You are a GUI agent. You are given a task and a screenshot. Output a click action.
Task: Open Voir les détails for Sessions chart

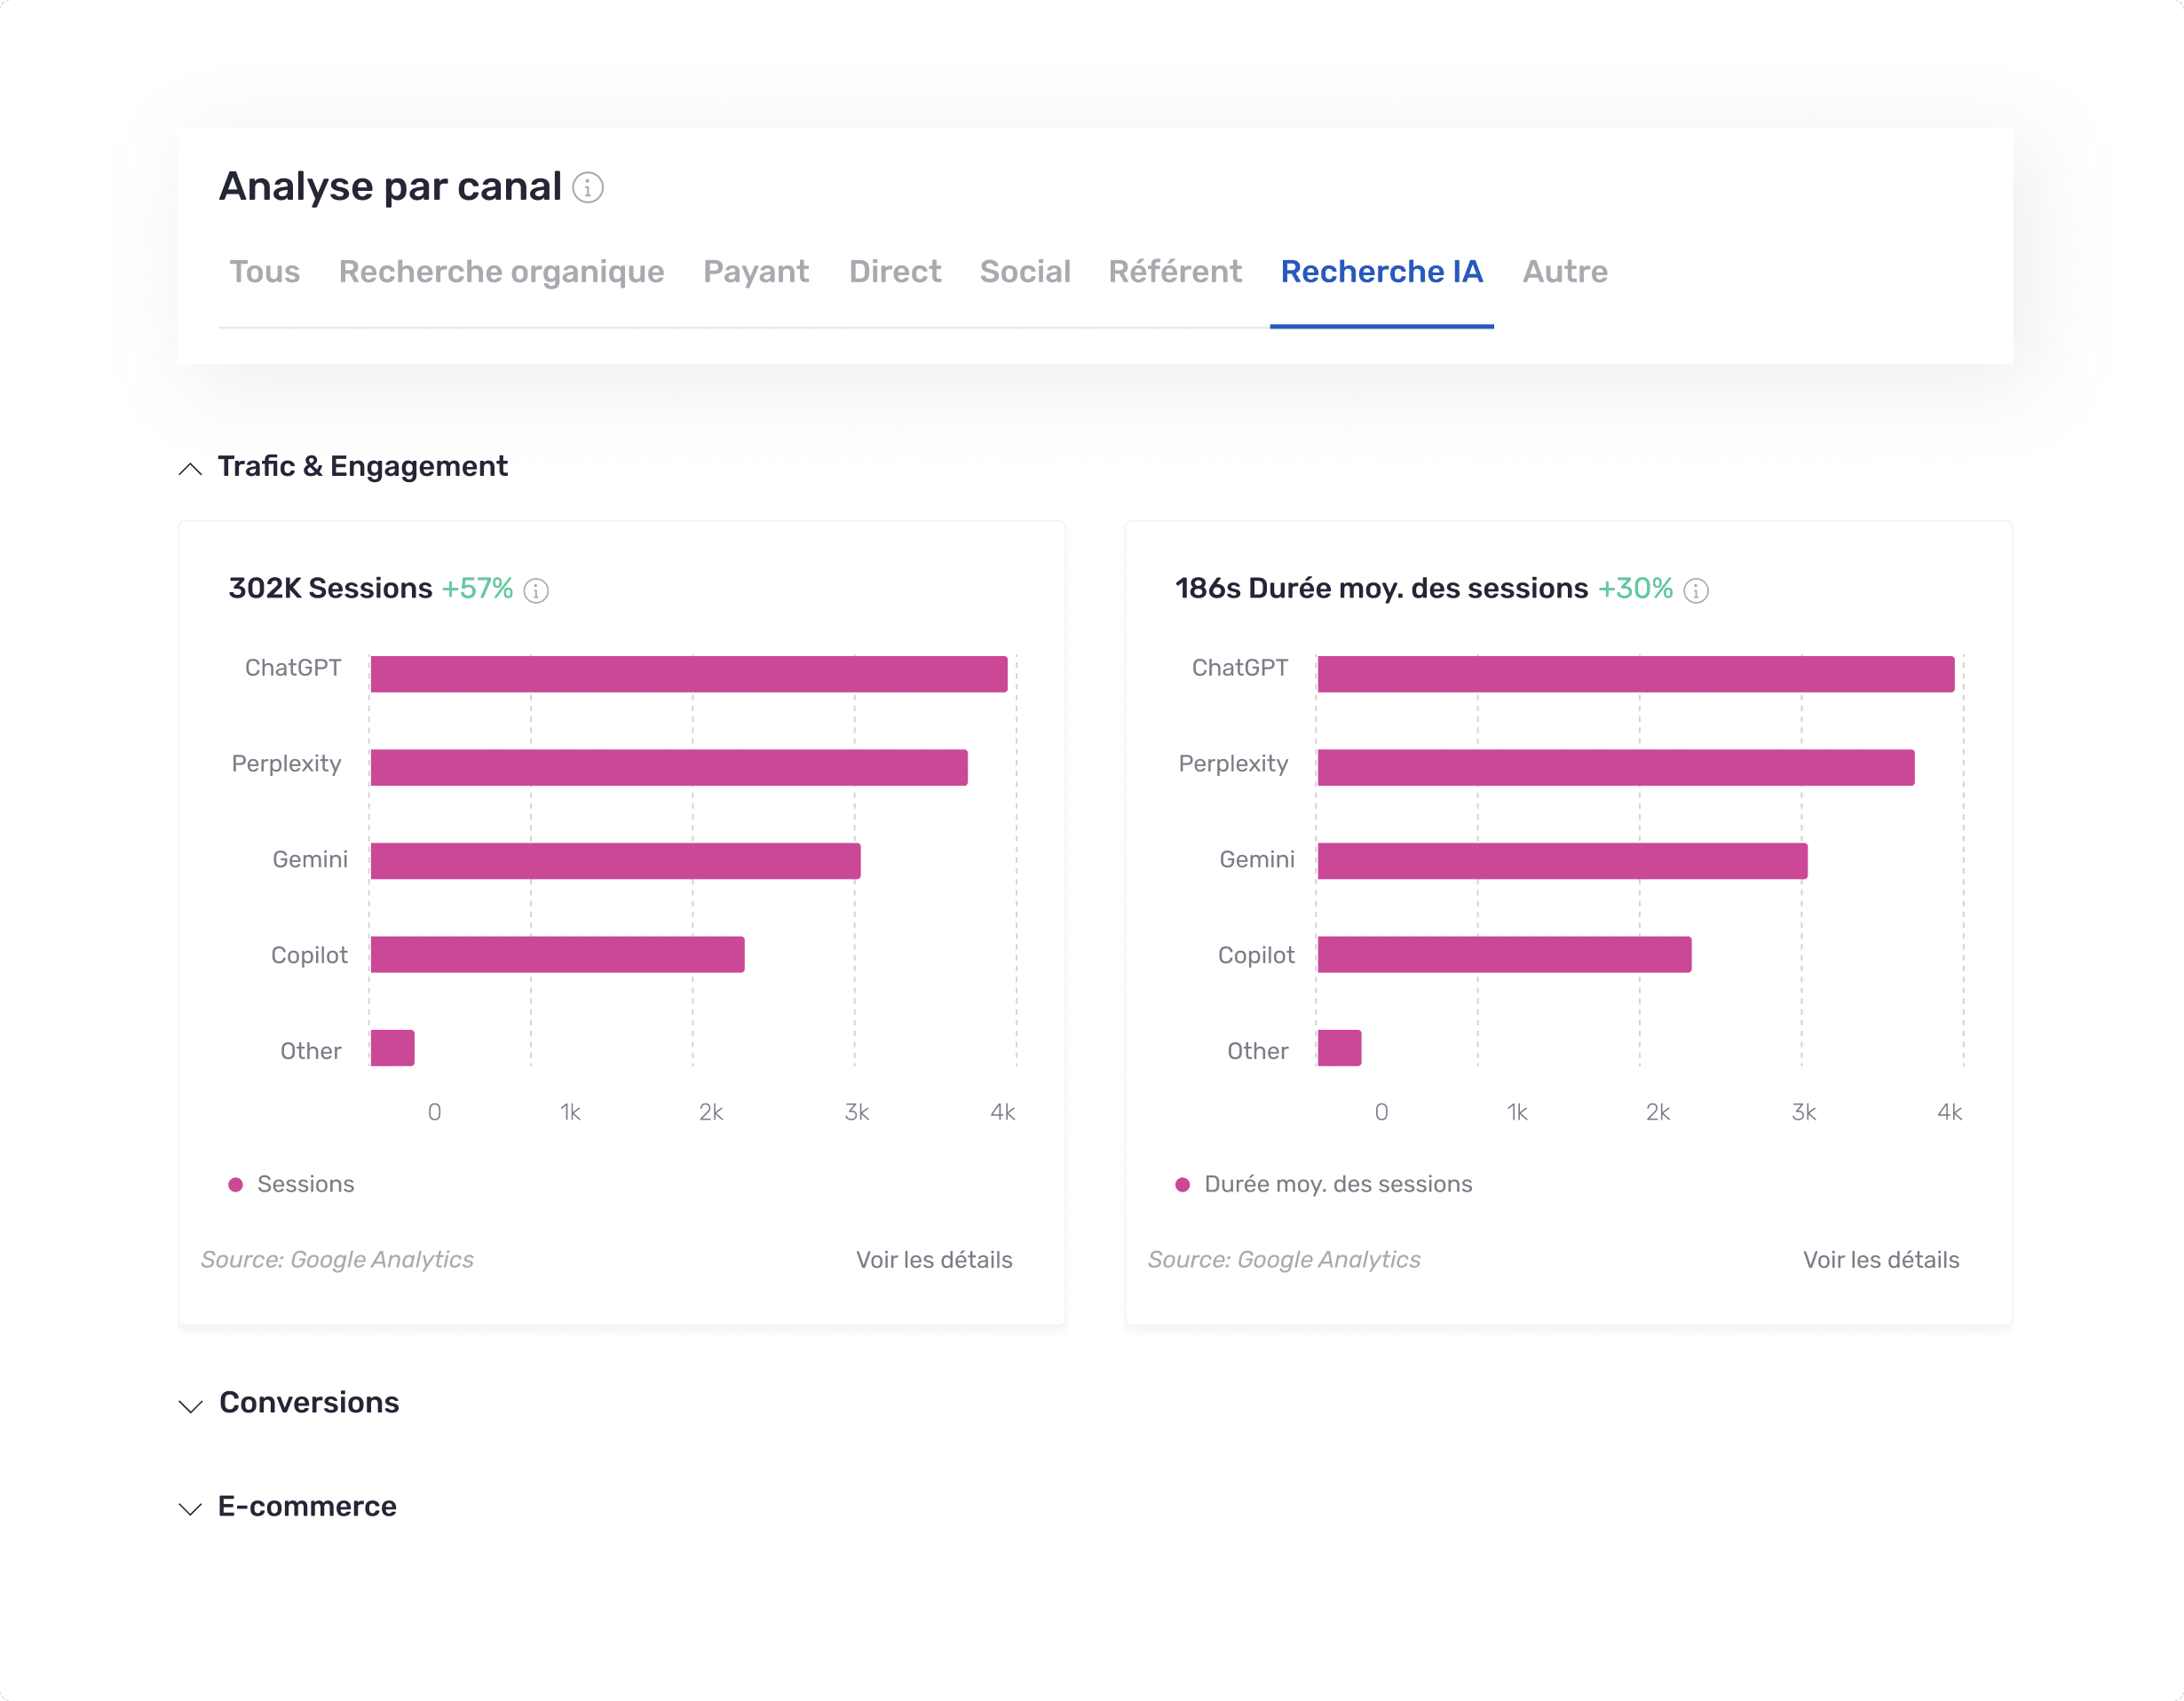[x=934, y=1260]
